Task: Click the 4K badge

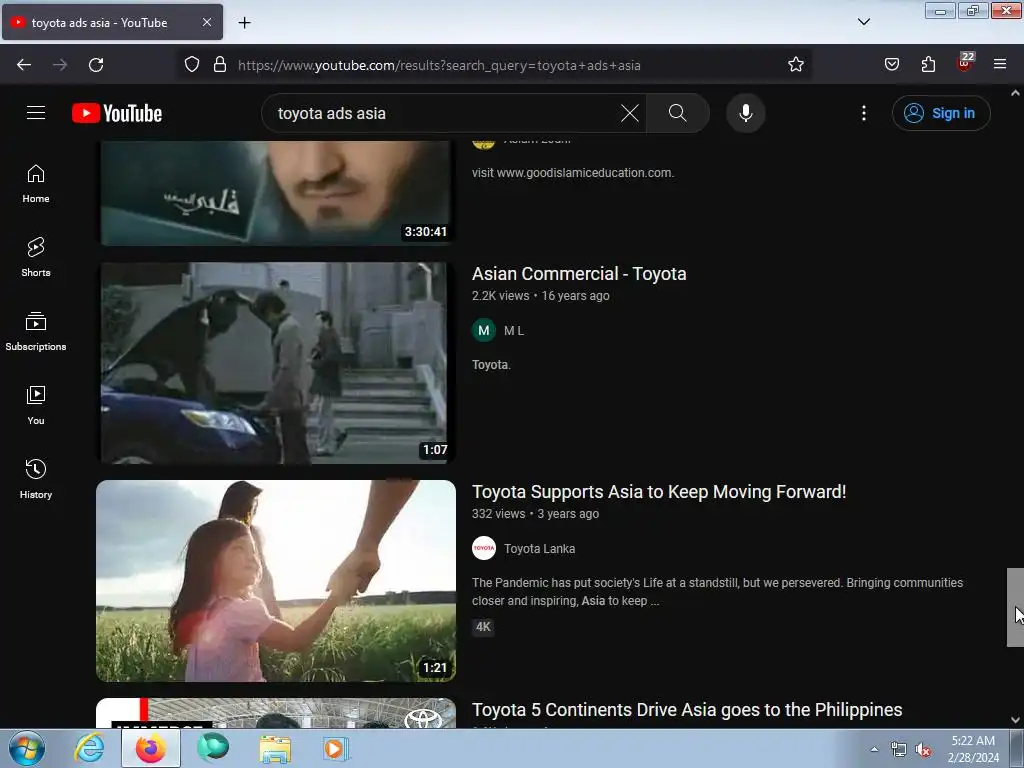Action: [x=483, y=627]
